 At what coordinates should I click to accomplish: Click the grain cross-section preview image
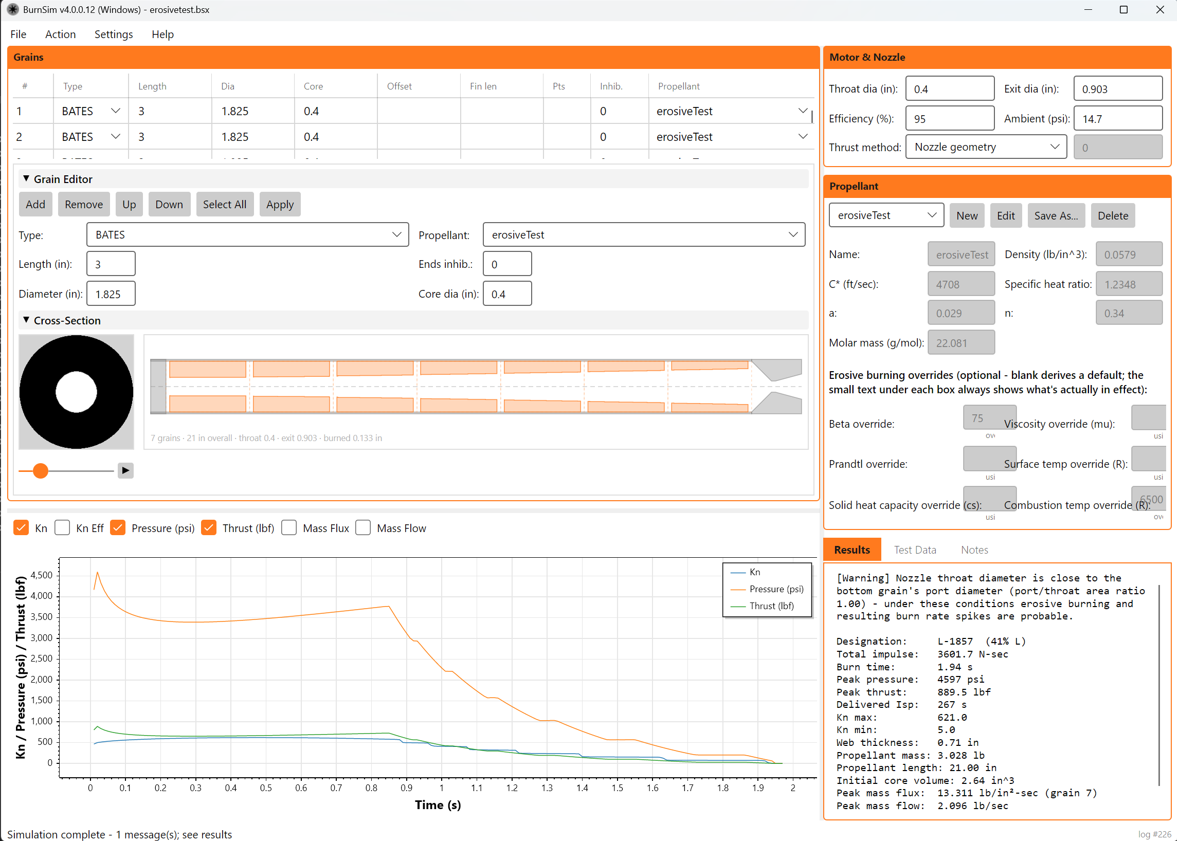[x=77, y=393]
